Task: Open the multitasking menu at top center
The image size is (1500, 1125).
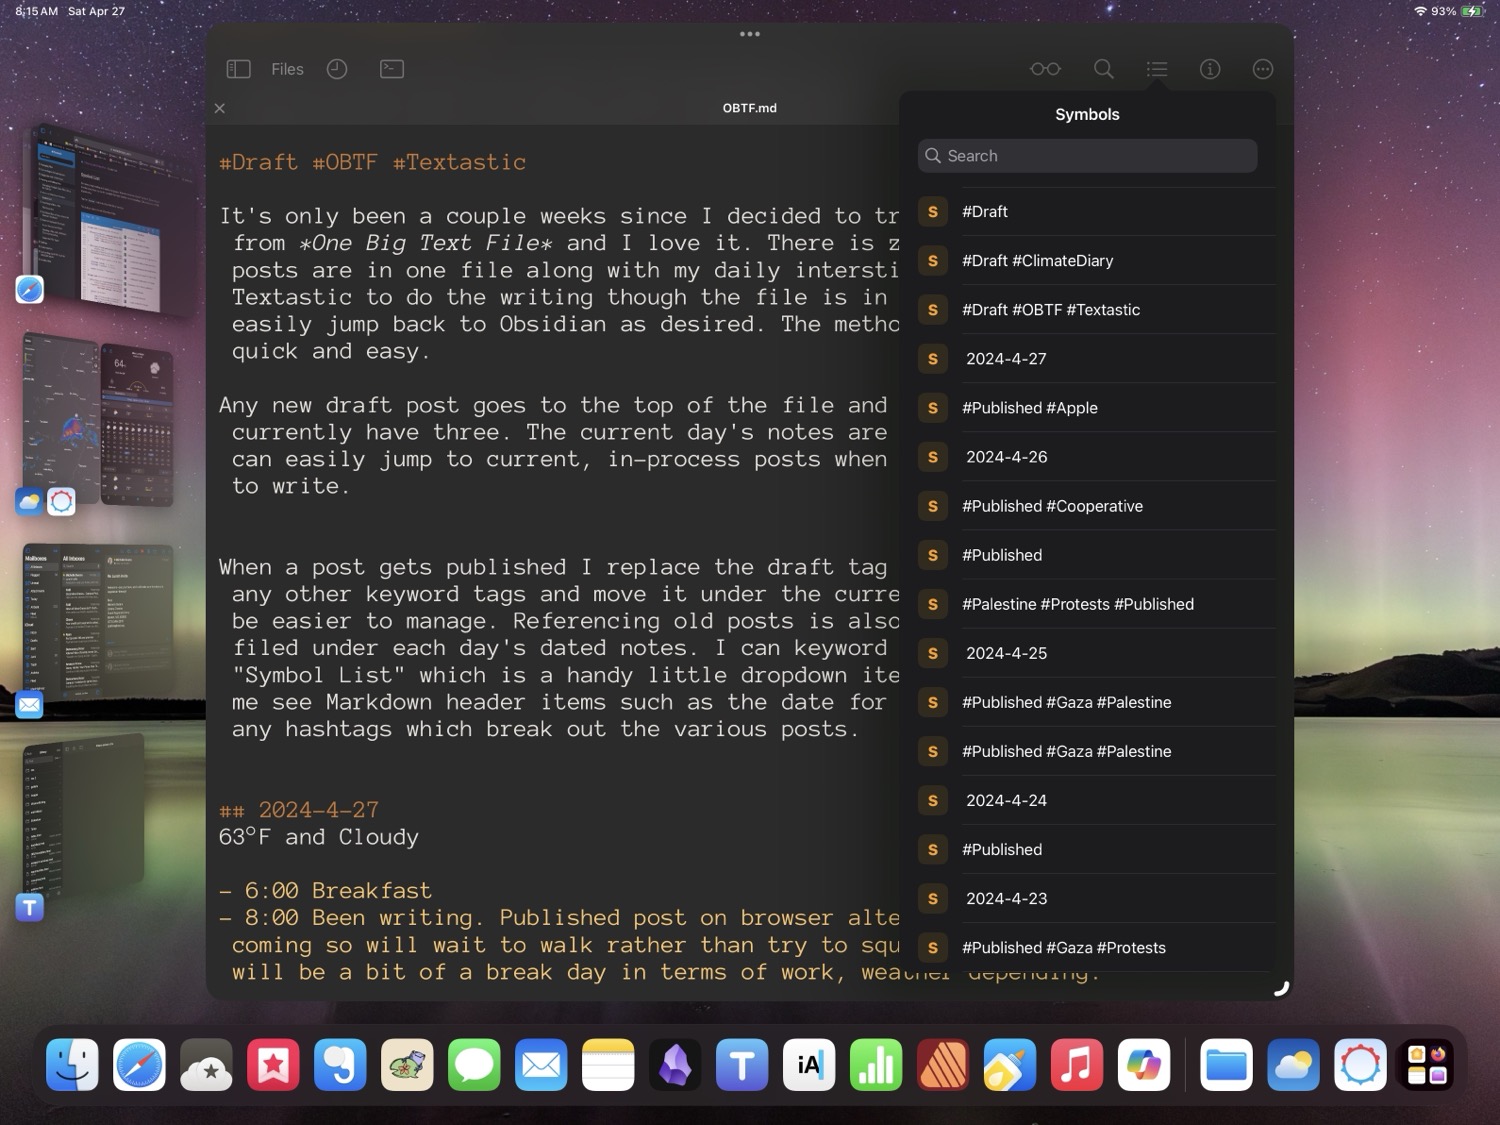Action: tap(750, 33)
